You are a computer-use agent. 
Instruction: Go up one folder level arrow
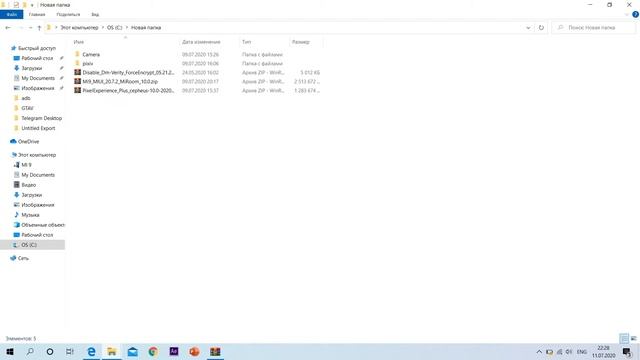tap(39, 28)
